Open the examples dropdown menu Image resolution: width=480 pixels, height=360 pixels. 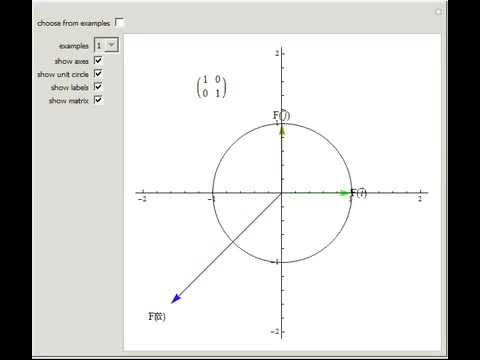coord(106,45)
